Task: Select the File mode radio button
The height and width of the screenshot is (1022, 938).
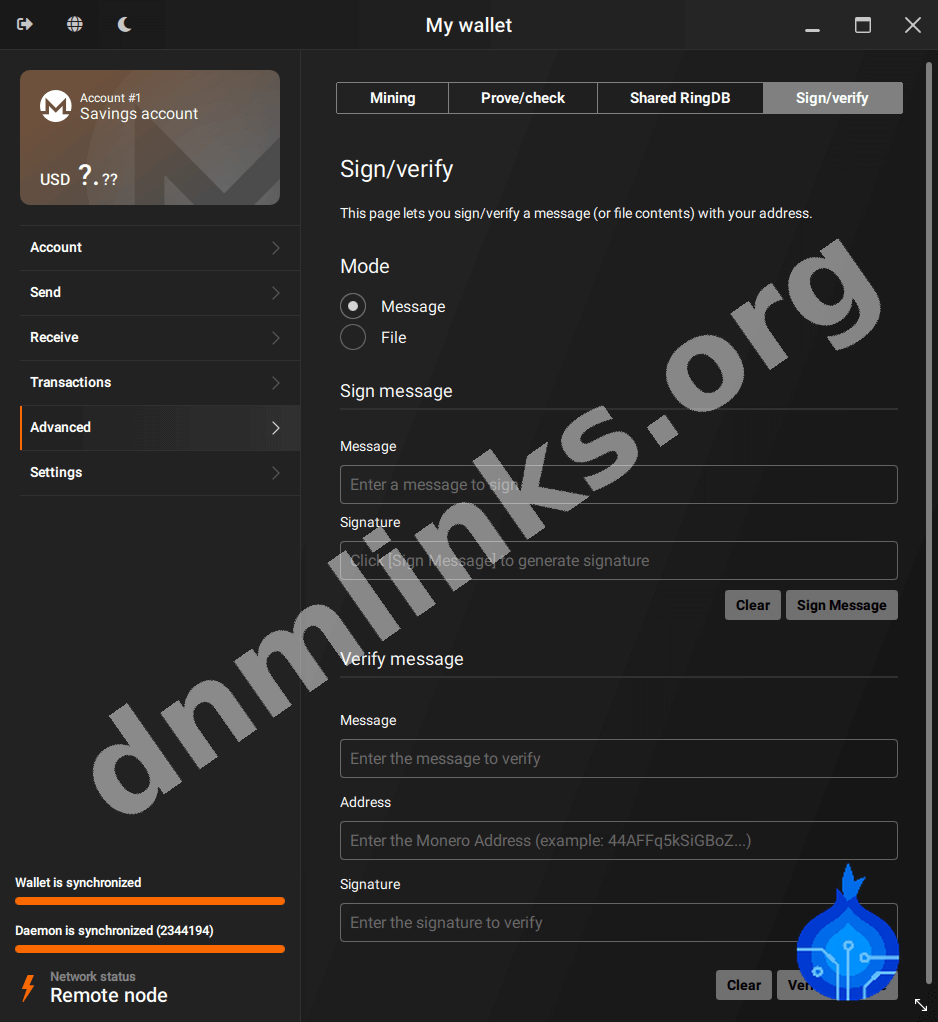Action: coord(353,337)
